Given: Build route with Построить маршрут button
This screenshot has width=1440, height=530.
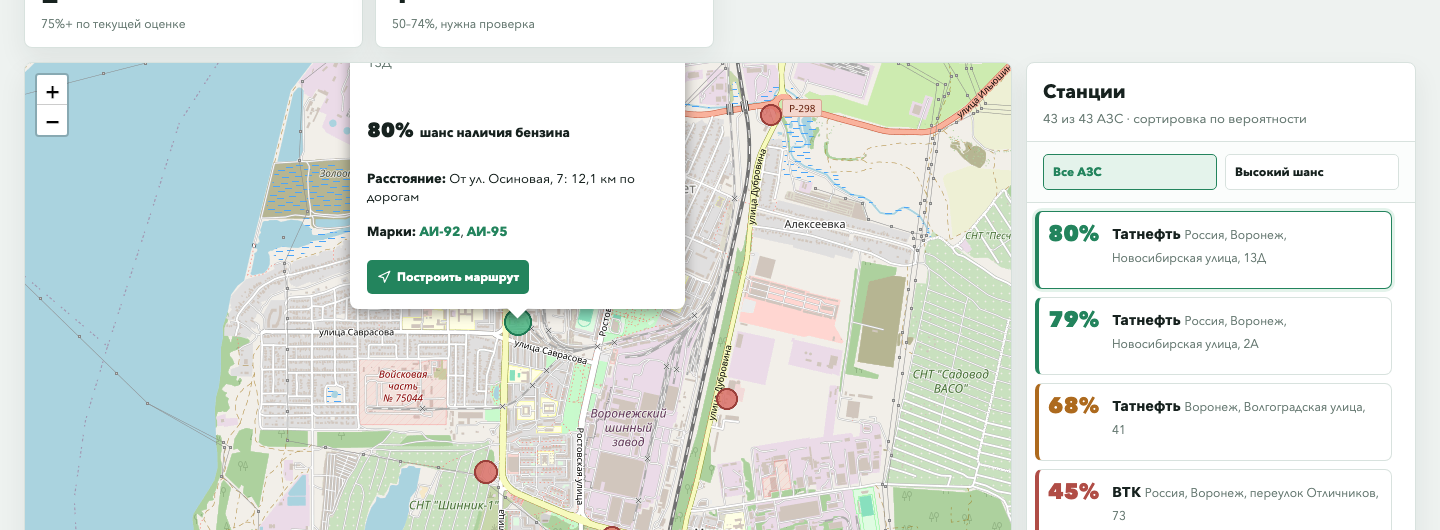Looking at the screenshot, I should click(448, 277).
